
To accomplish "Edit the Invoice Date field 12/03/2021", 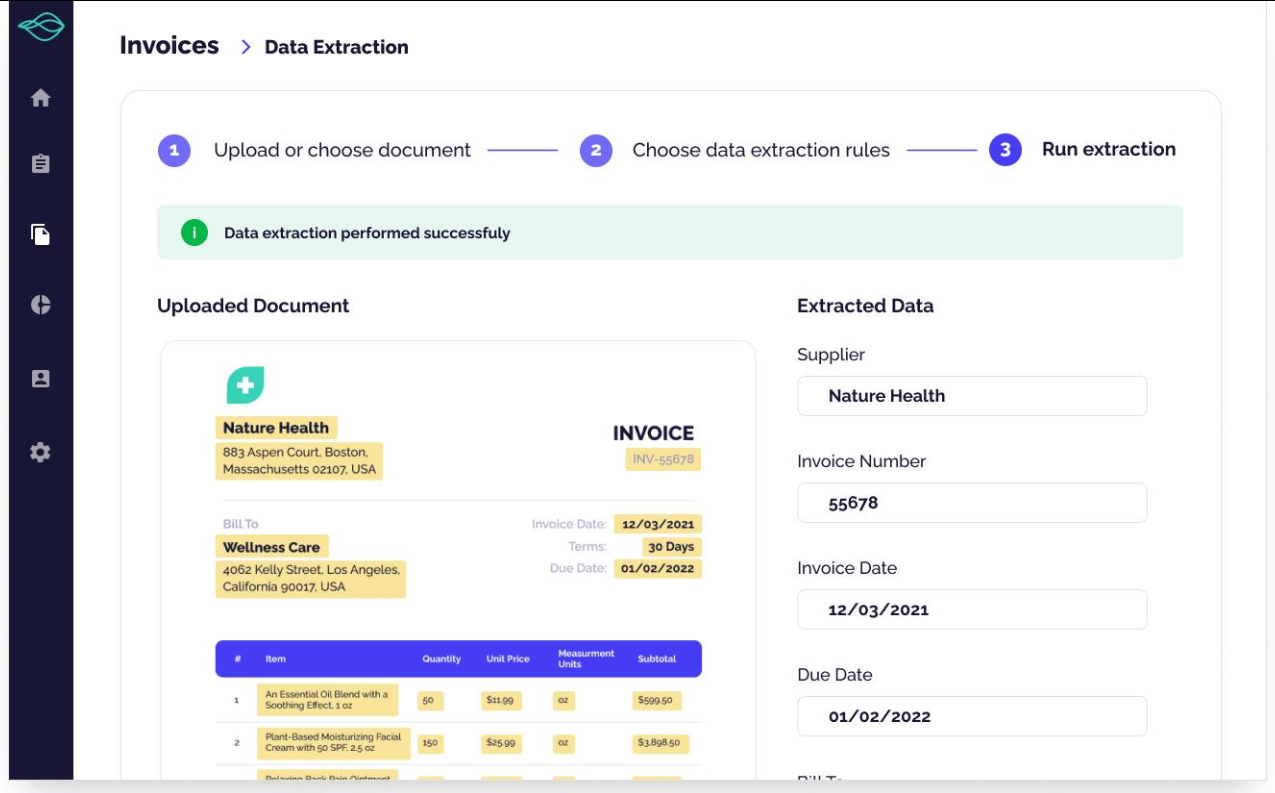I will pos(972,610).
